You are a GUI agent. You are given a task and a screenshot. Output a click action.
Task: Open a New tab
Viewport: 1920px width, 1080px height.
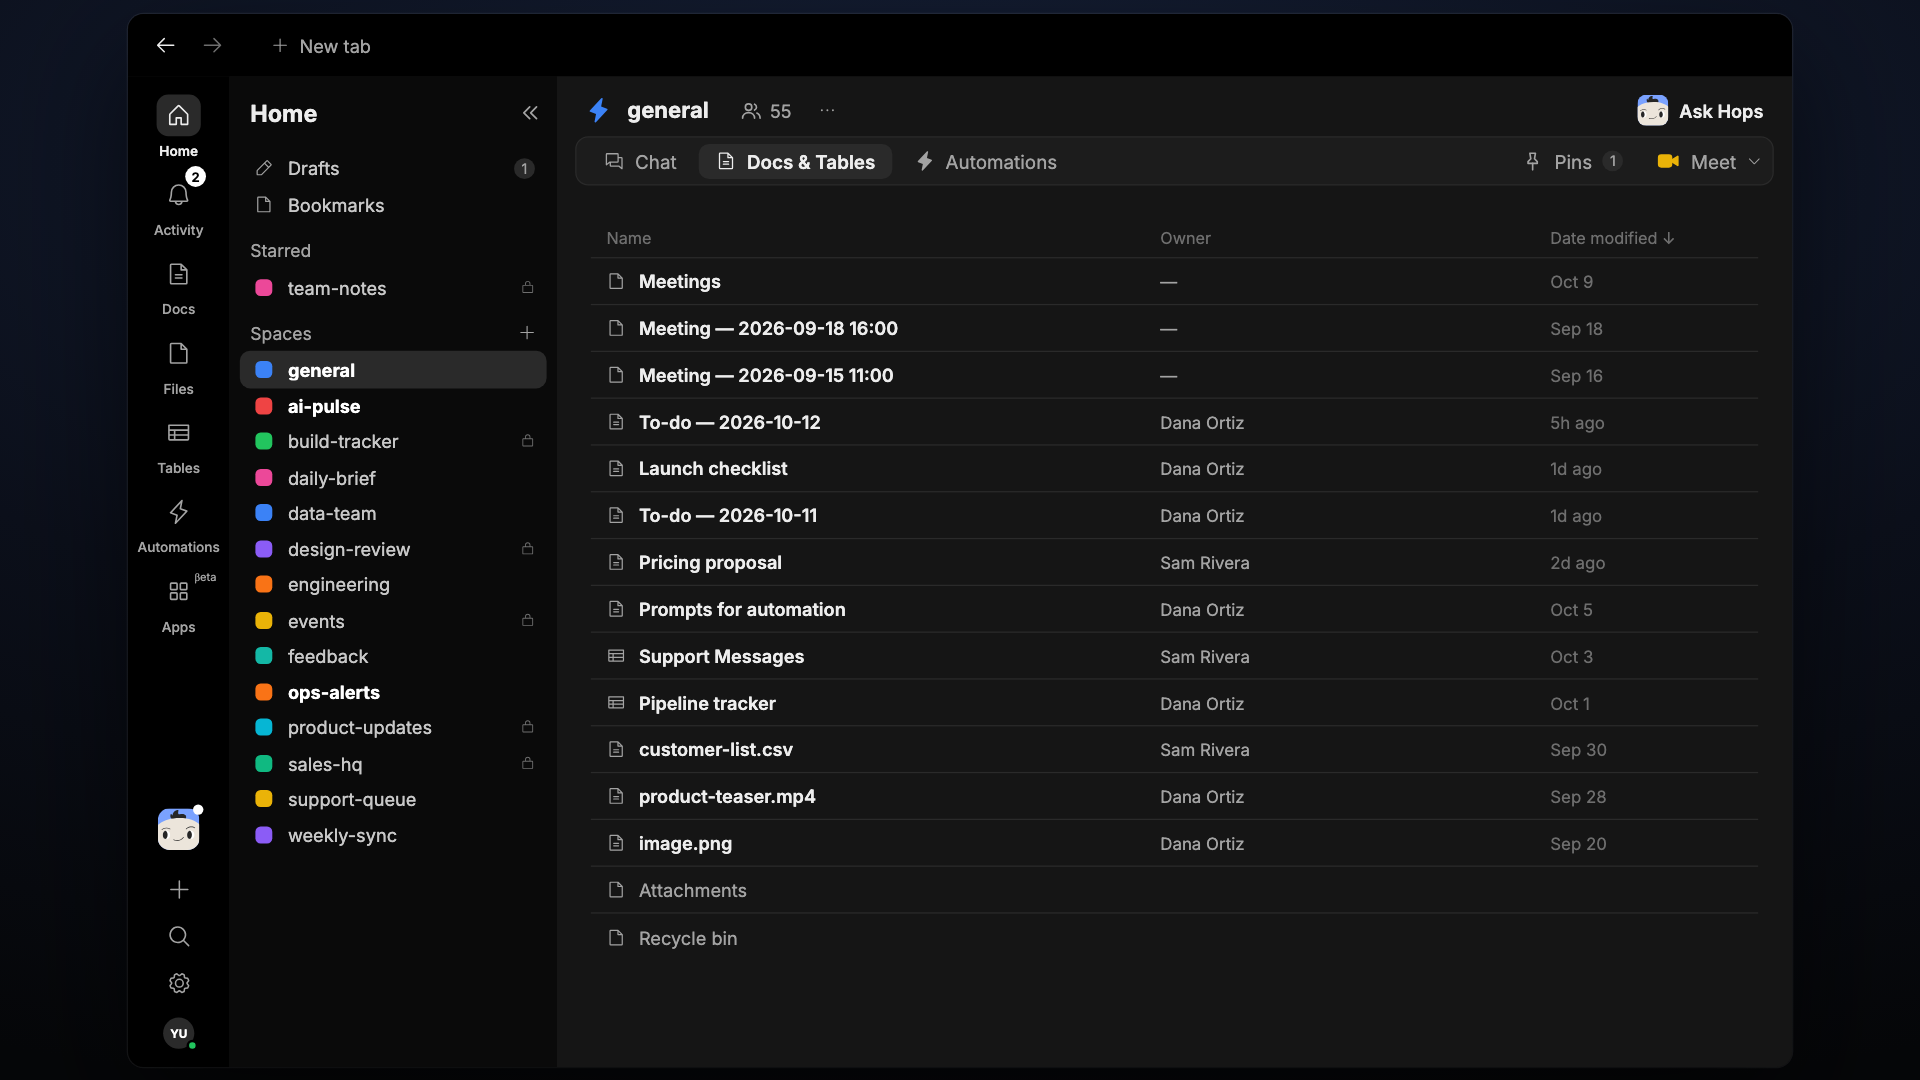[x=321, y=46]
